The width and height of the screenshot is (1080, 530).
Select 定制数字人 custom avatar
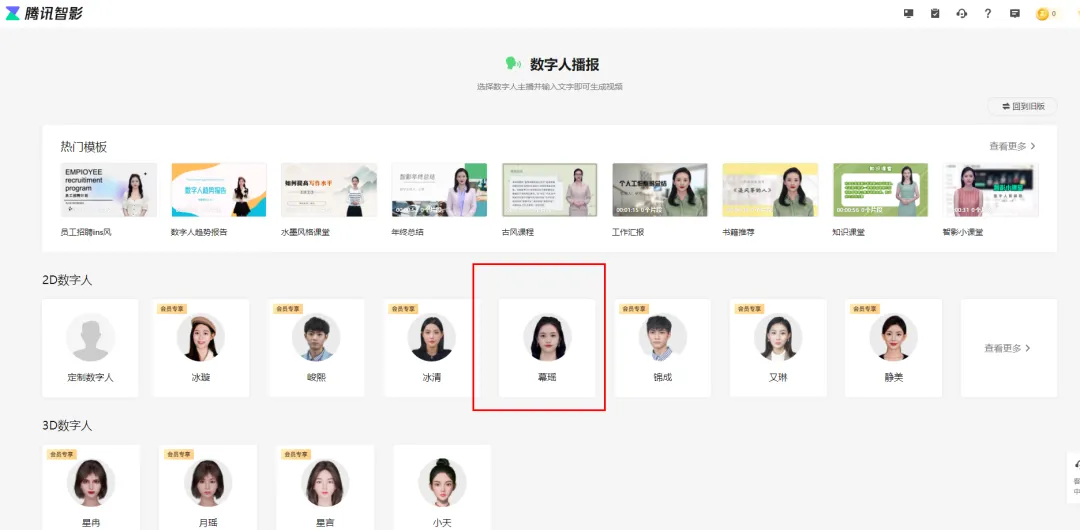90,347
